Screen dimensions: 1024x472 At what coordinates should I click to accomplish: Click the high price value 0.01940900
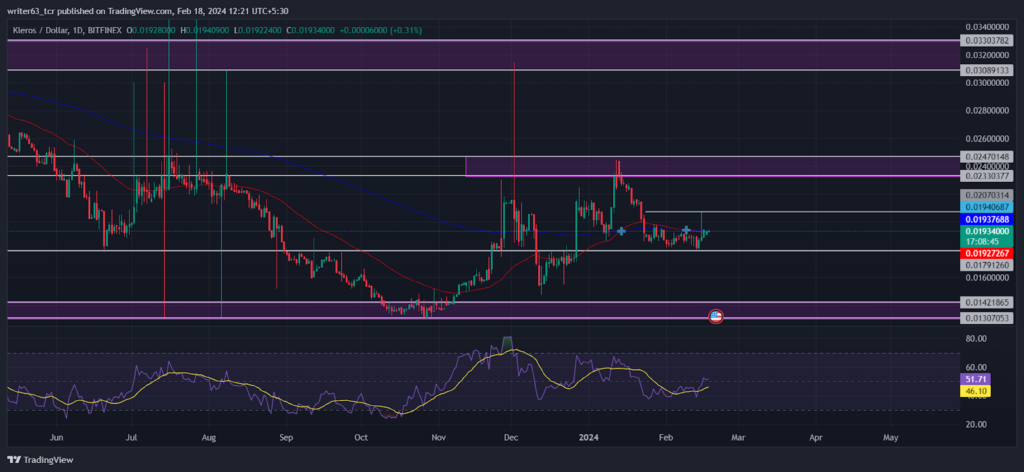[208, 31]
